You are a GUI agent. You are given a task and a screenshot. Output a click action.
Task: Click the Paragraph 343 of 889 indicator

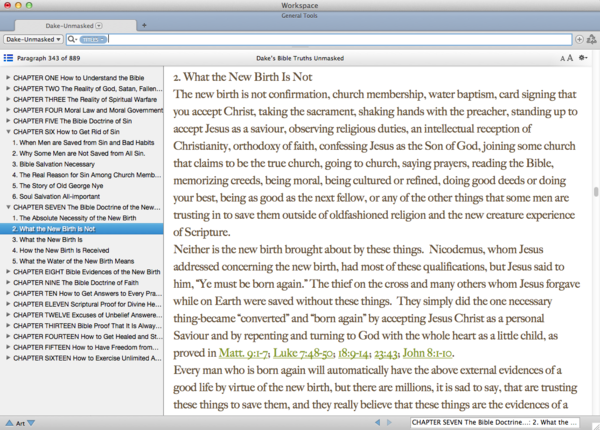pos(49,58)
